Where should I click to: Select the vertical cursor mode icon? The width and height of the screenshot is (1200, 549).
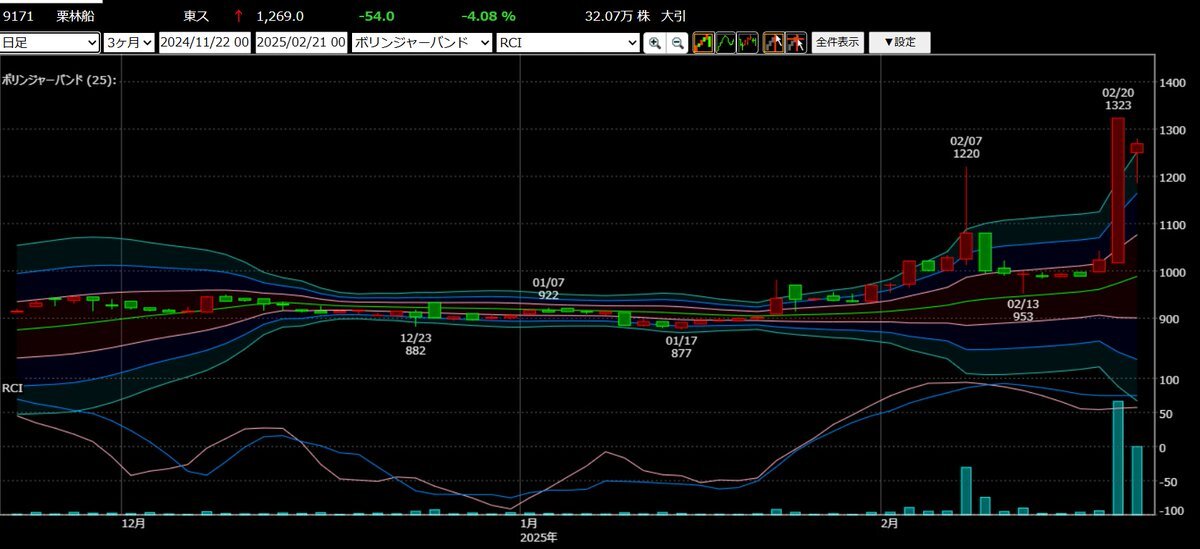point(774,43)
